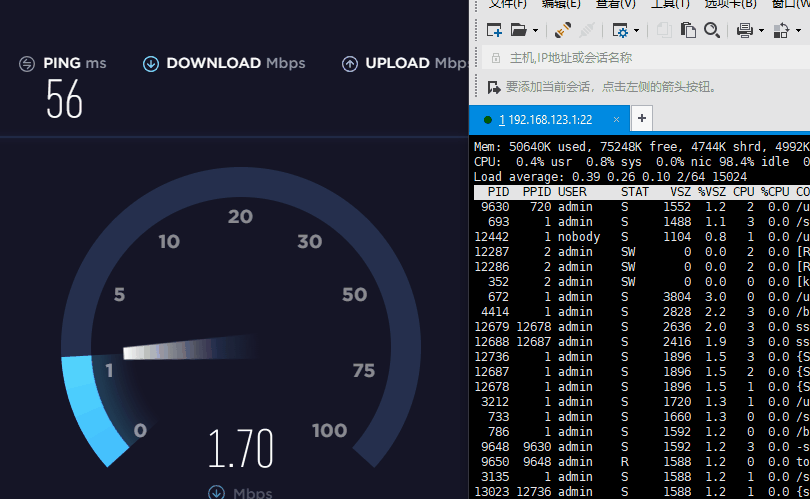This screenshot has height=499, width=810.
Task: Click the grayed Copy icon
Action: [664, 30]
